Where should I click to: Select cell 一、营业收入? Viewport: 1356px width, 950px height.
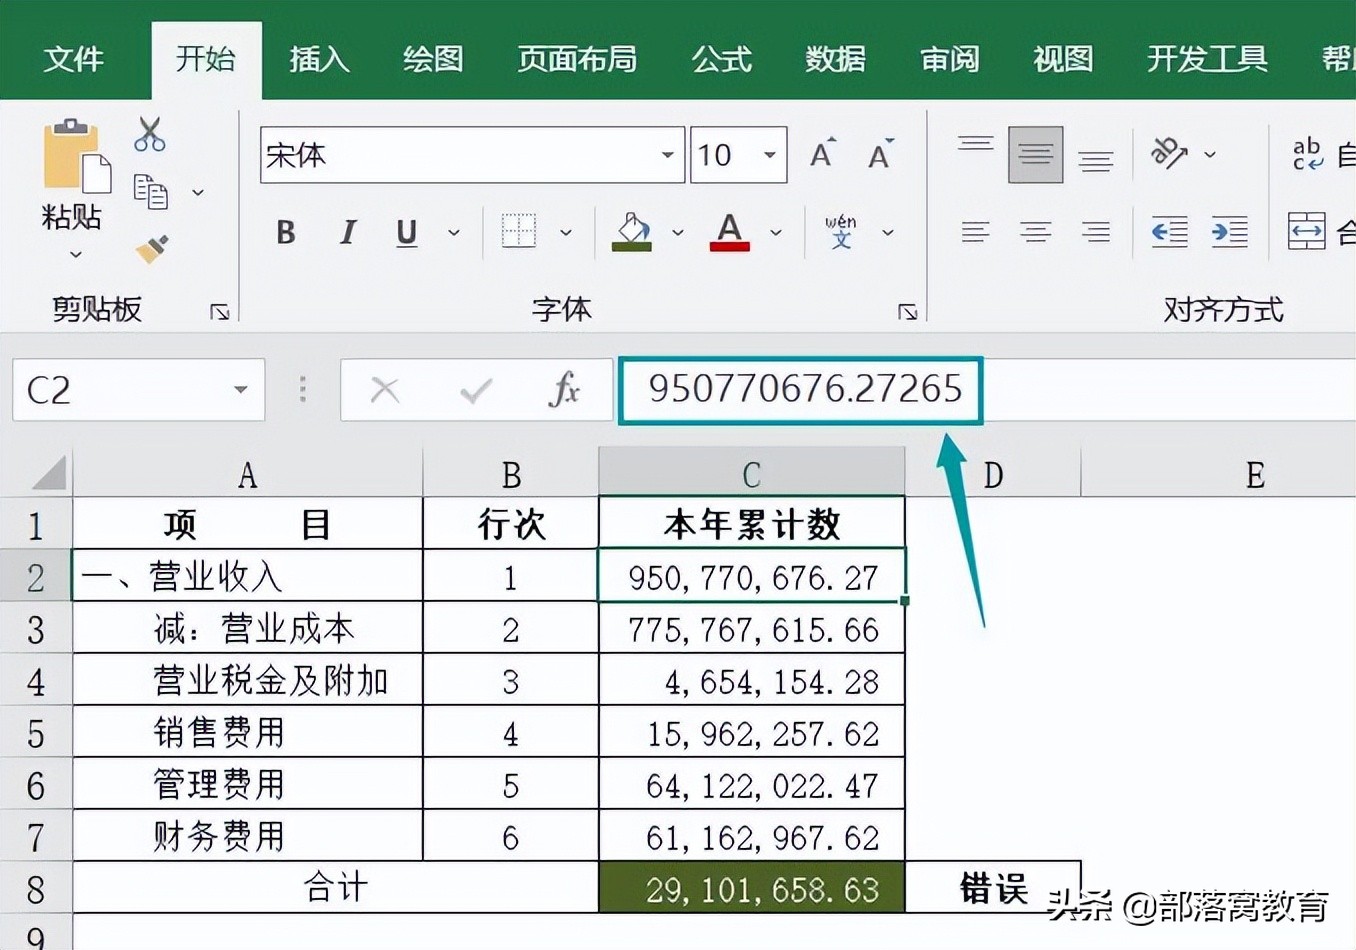click(248, 576)
